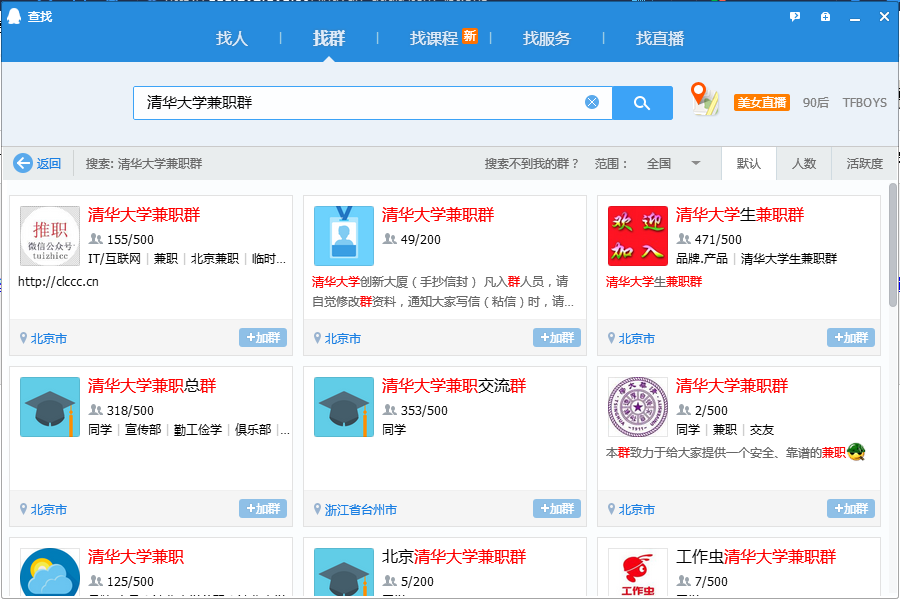900x600 pixels.
Task: Join 清华大学兼职交流群 with +加群
Action: (557, 509)
